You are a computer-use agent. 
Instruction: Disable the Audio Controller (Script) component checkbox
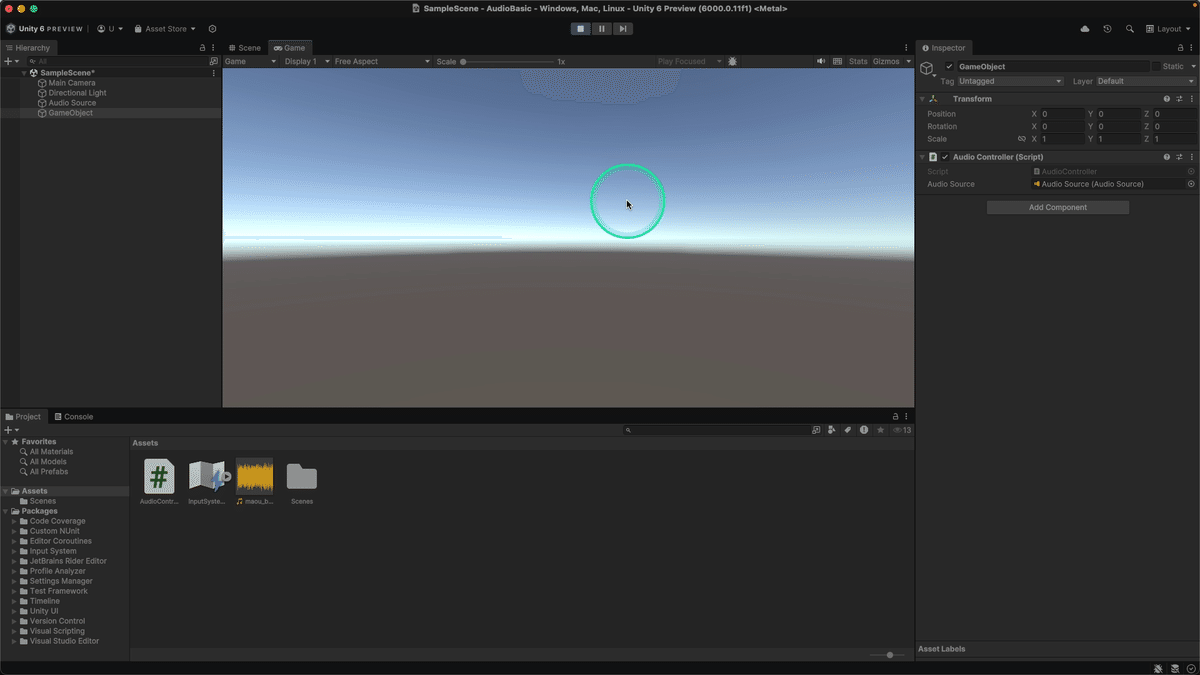(x=945, y=157)
